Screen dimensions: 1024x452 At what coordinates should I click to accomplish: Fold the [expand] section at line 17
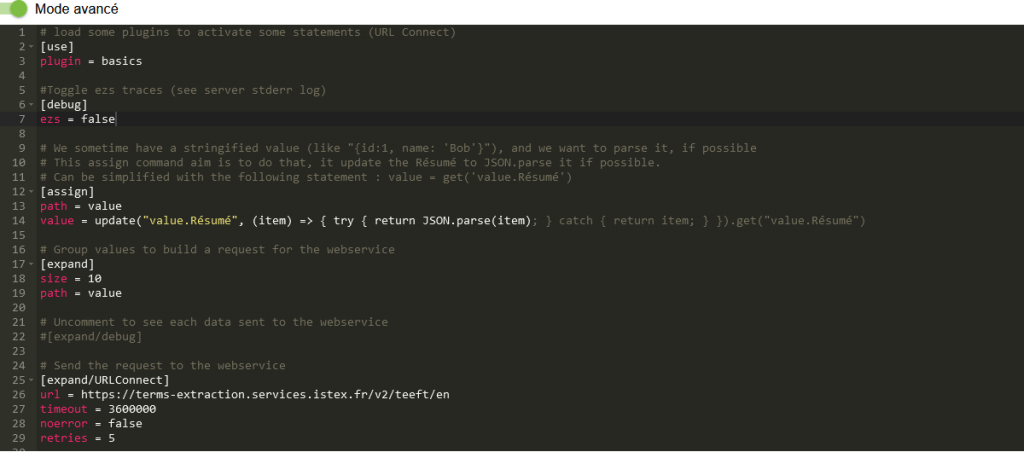[32, 264]
